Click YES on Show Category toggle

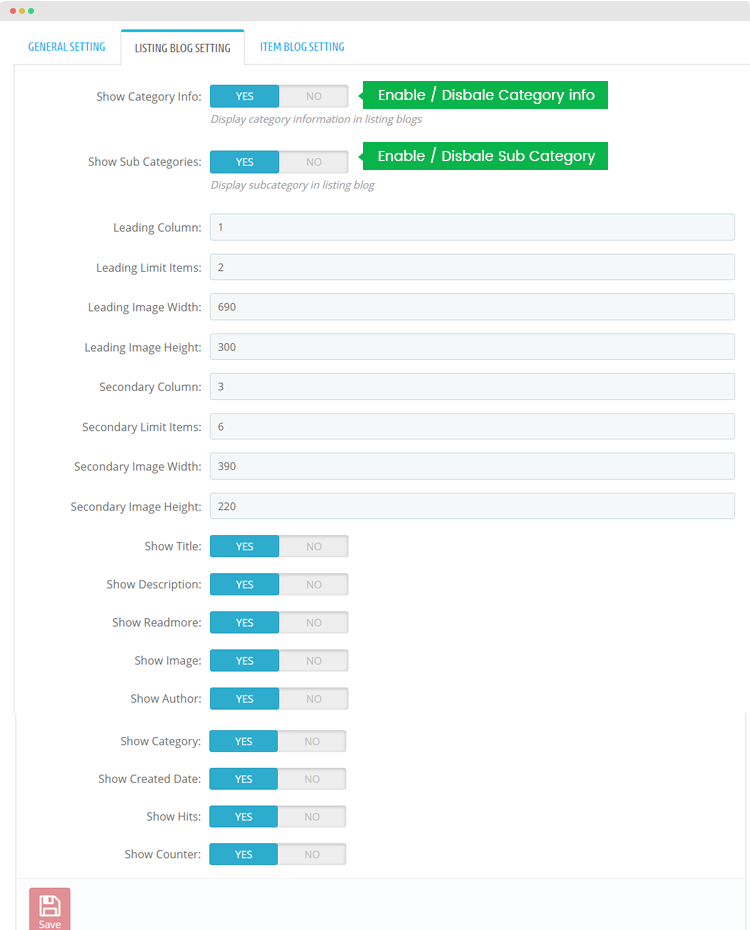pos(243,741)
